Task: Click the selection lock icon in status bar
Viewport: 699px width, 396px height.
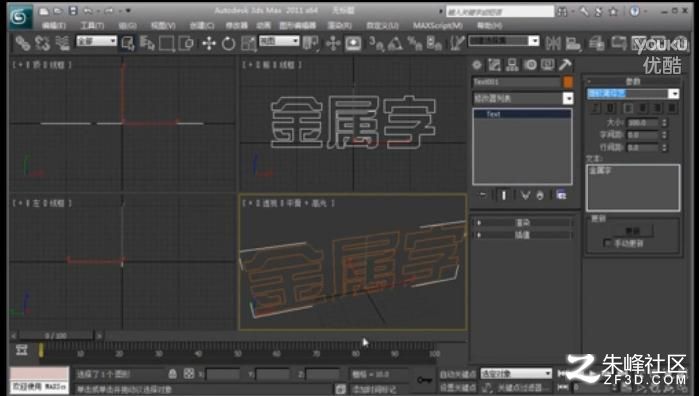Action: (173, 374)
